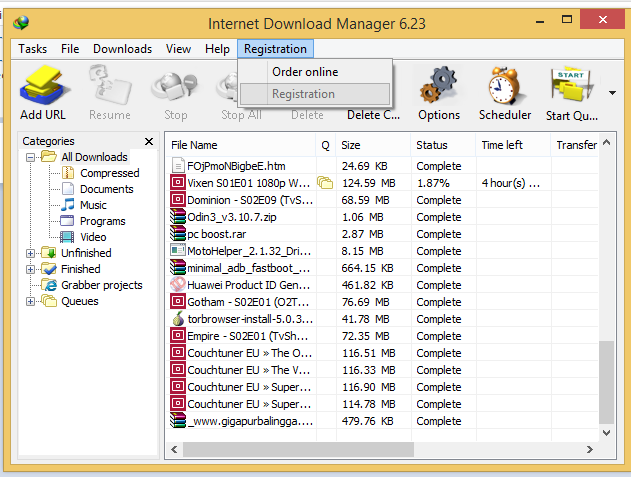Sort by Size column header
Screen dimensions: 631x477
373,145
